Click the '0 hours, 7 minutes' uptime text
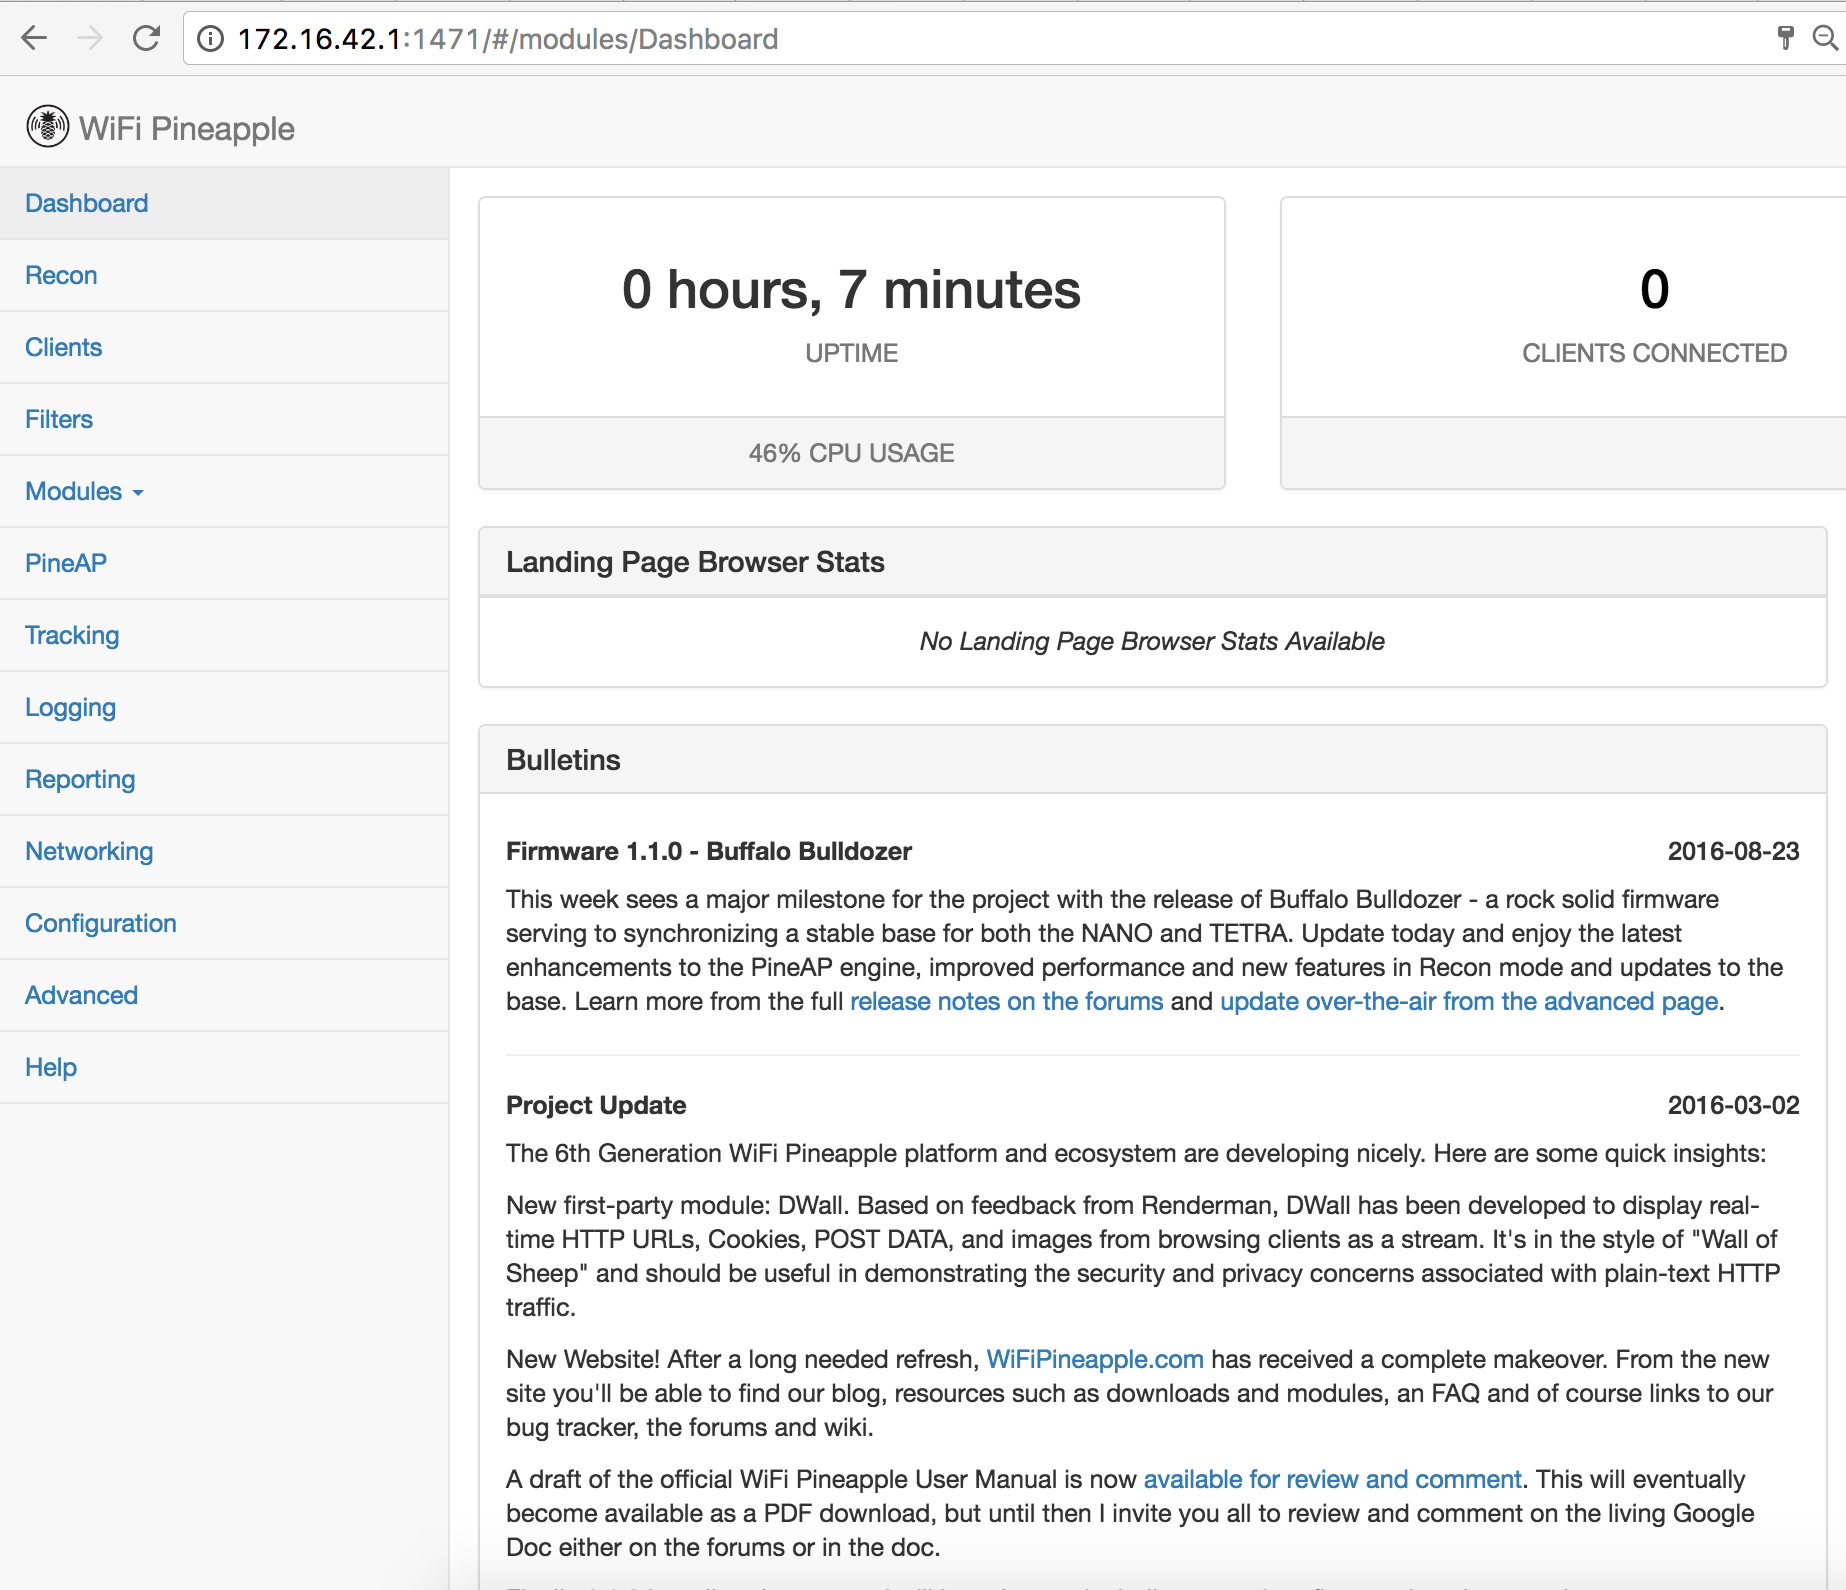 click(x=852, y=289)
